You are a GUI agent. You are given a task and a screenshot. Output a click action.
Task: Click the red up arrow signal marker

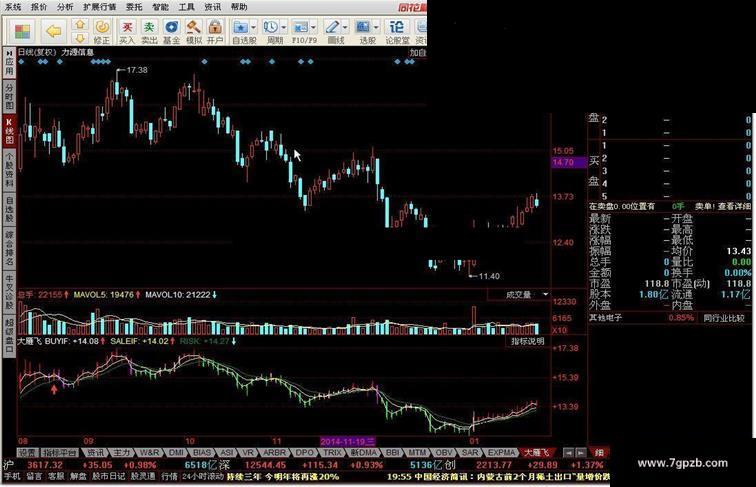54,389
